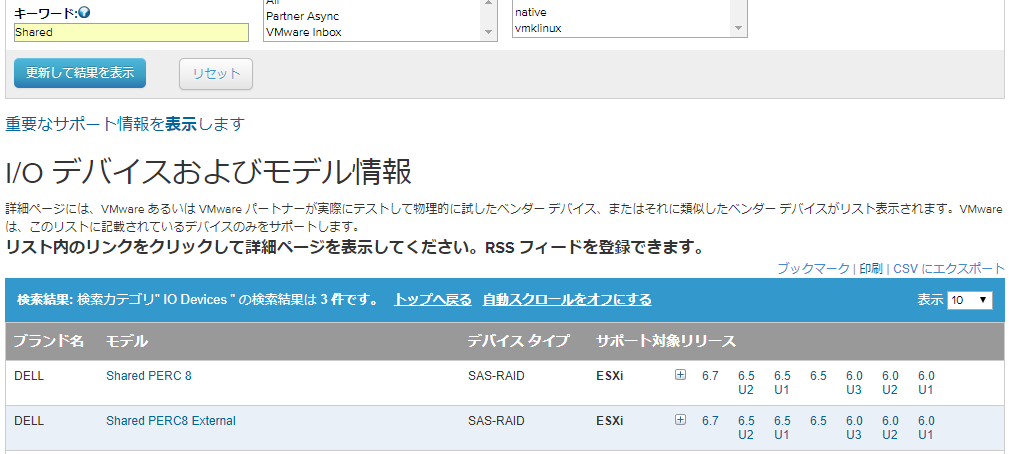Click the CSV にエクスポート link
The width and height of the screenshot is (1009, 454).
[949, 269]
